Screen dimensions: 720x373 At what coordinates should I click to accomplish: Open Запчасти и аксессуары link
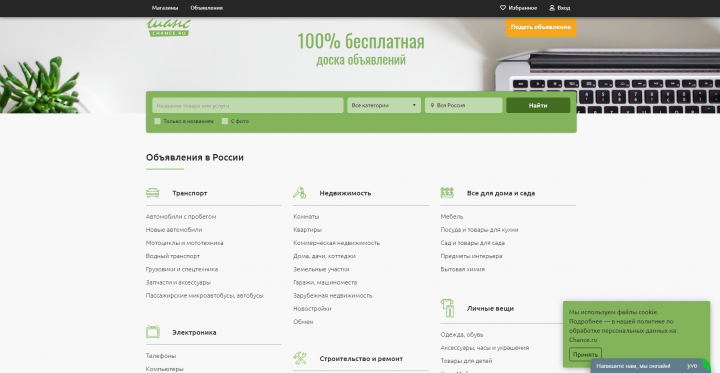178,283
